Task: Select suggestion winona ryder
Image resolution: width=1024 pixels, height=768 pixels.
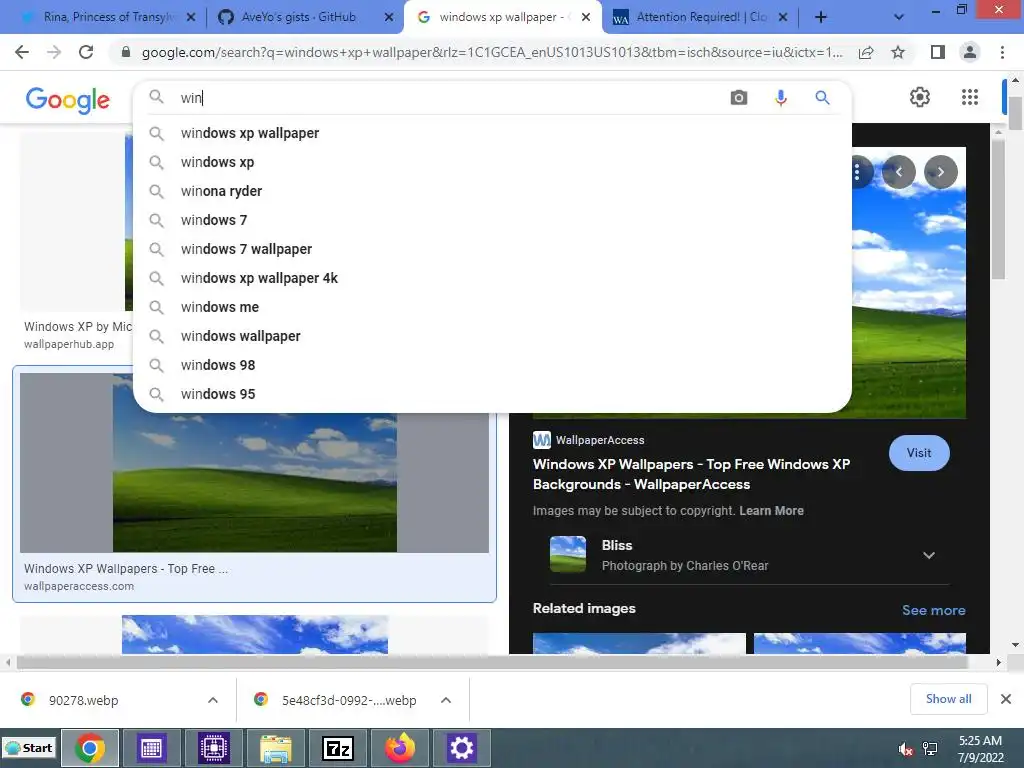Action: click(492, 191)
